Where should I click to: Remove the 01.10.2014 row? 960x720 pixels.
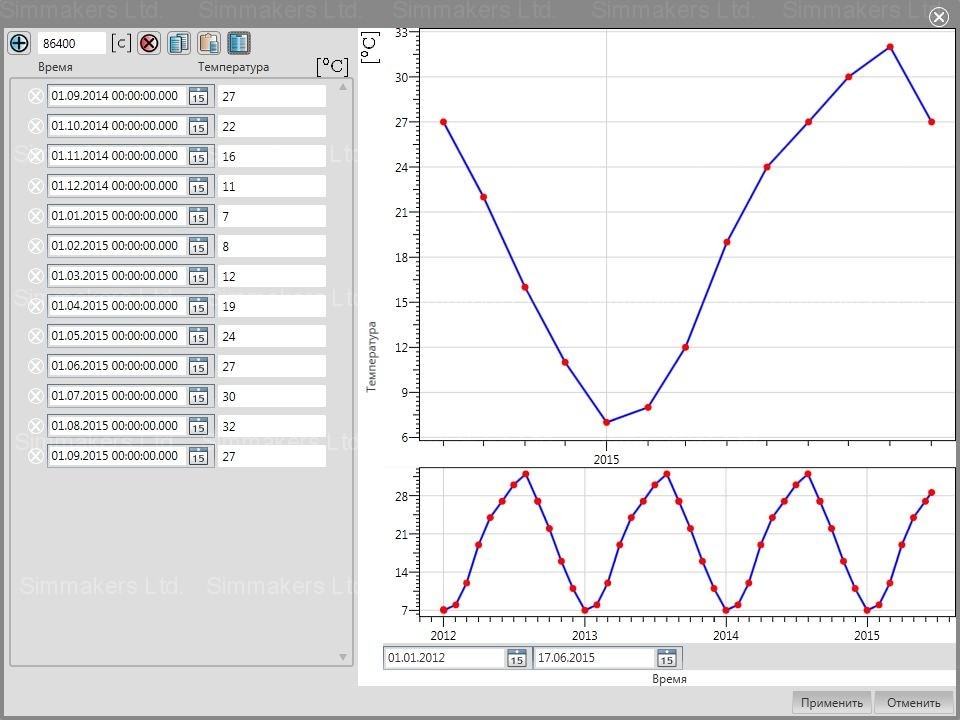click(x=36, y=126)
